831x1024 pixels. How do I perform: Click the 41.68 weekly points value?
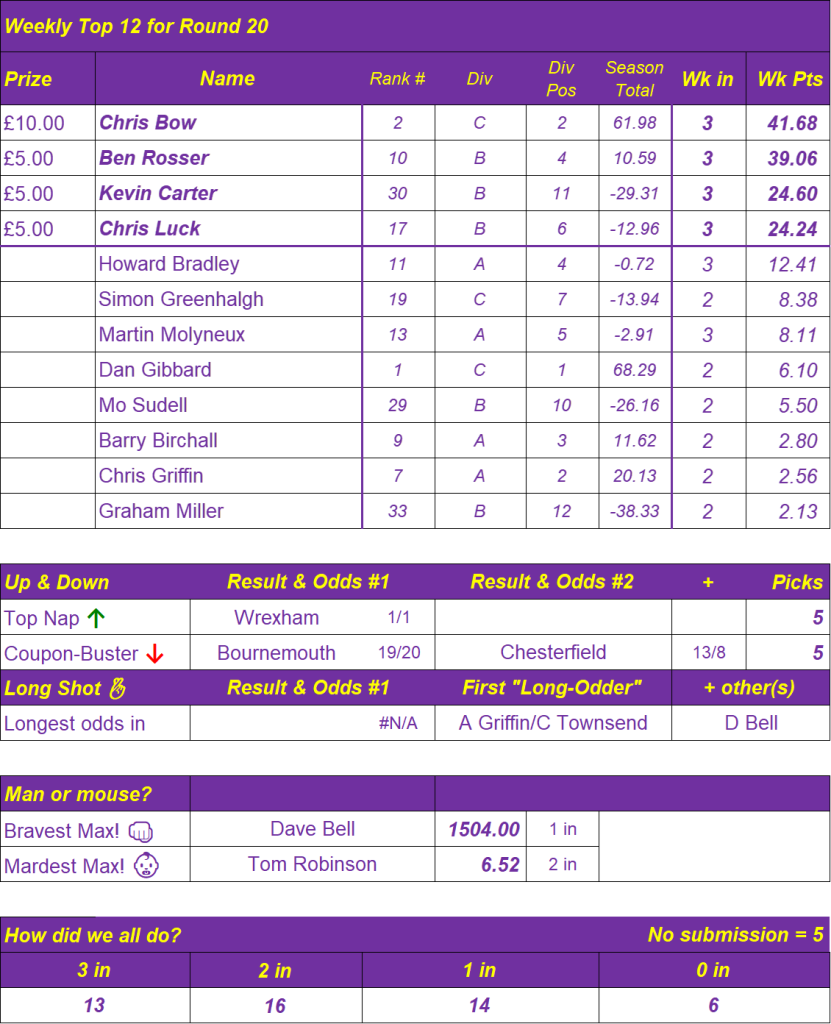click(792, 123)
